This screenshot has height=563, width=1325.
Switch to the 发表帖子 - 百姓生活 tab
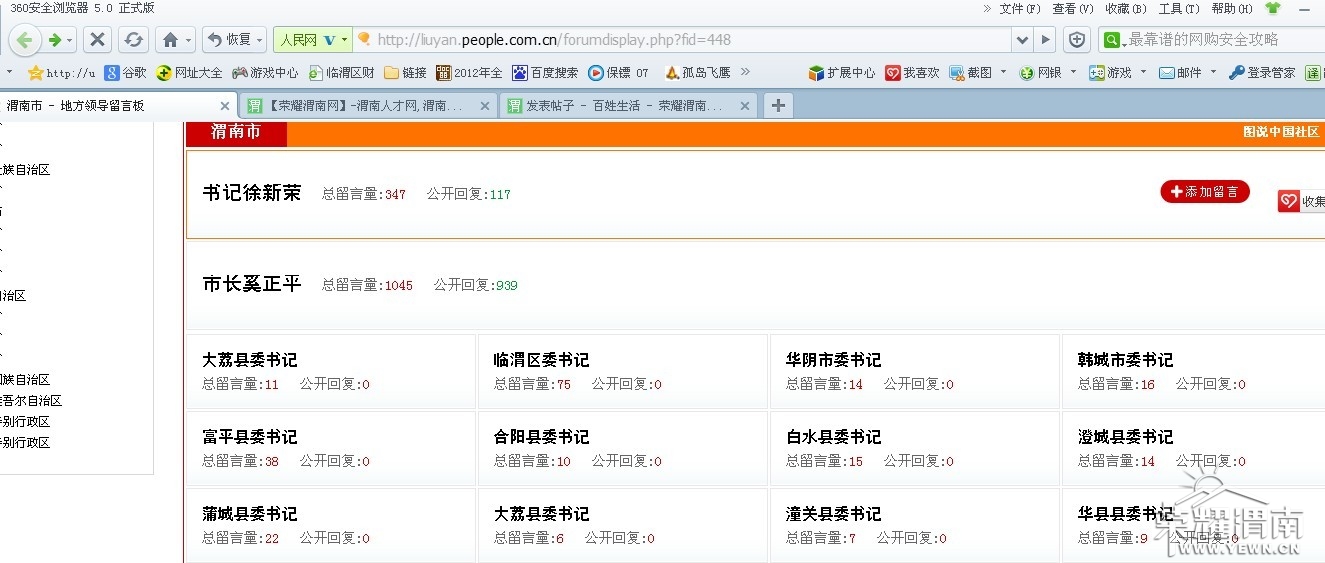629,105
